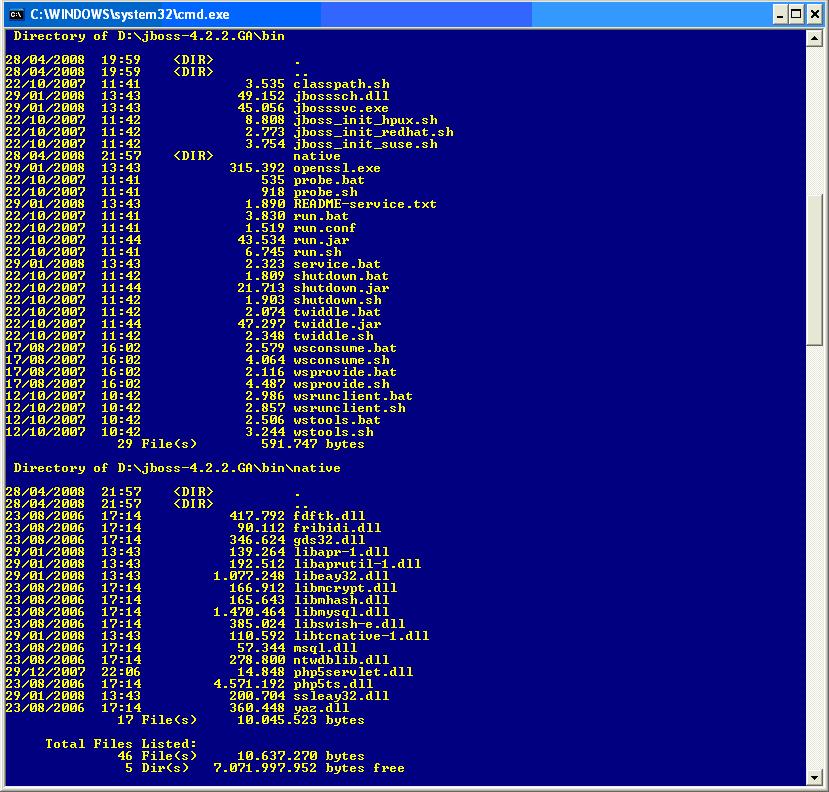The width and height of the screenshot is (829, 792).
Task: Click the libapr-1.dll file name
Action: tap(342, 552)
